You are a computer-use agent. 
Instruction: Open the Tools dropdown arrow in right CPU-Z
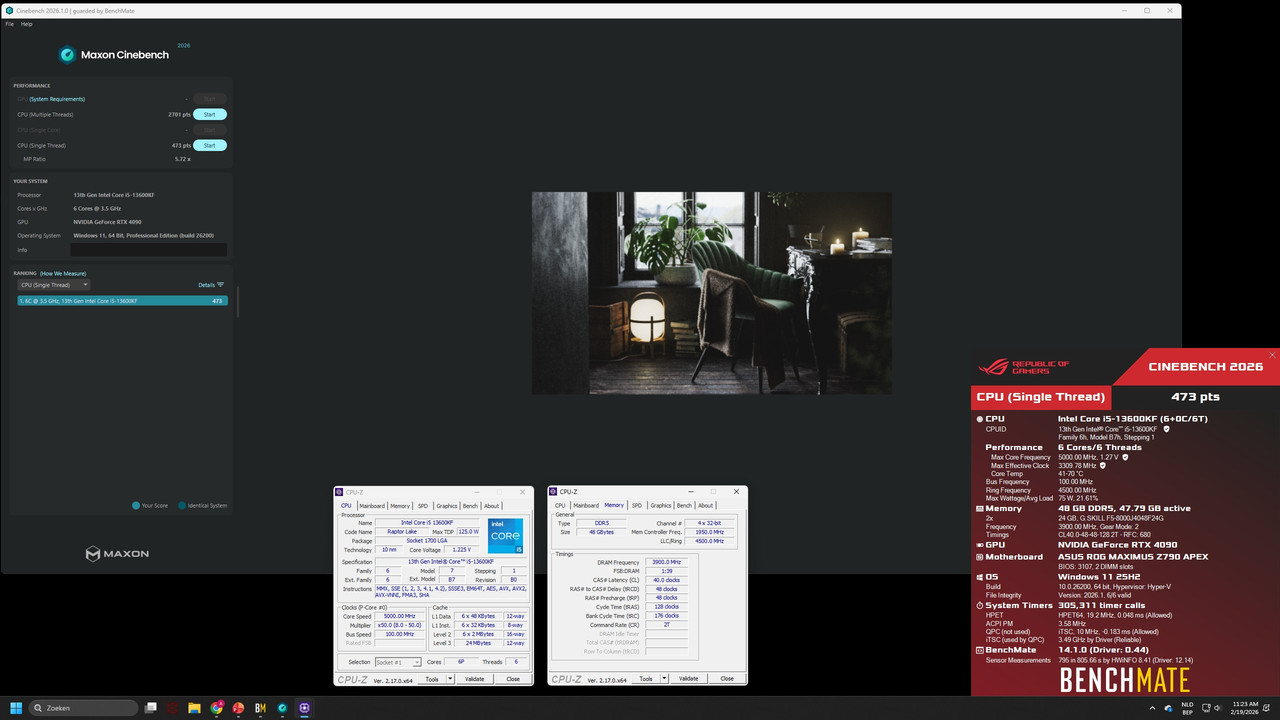point(664,679)
